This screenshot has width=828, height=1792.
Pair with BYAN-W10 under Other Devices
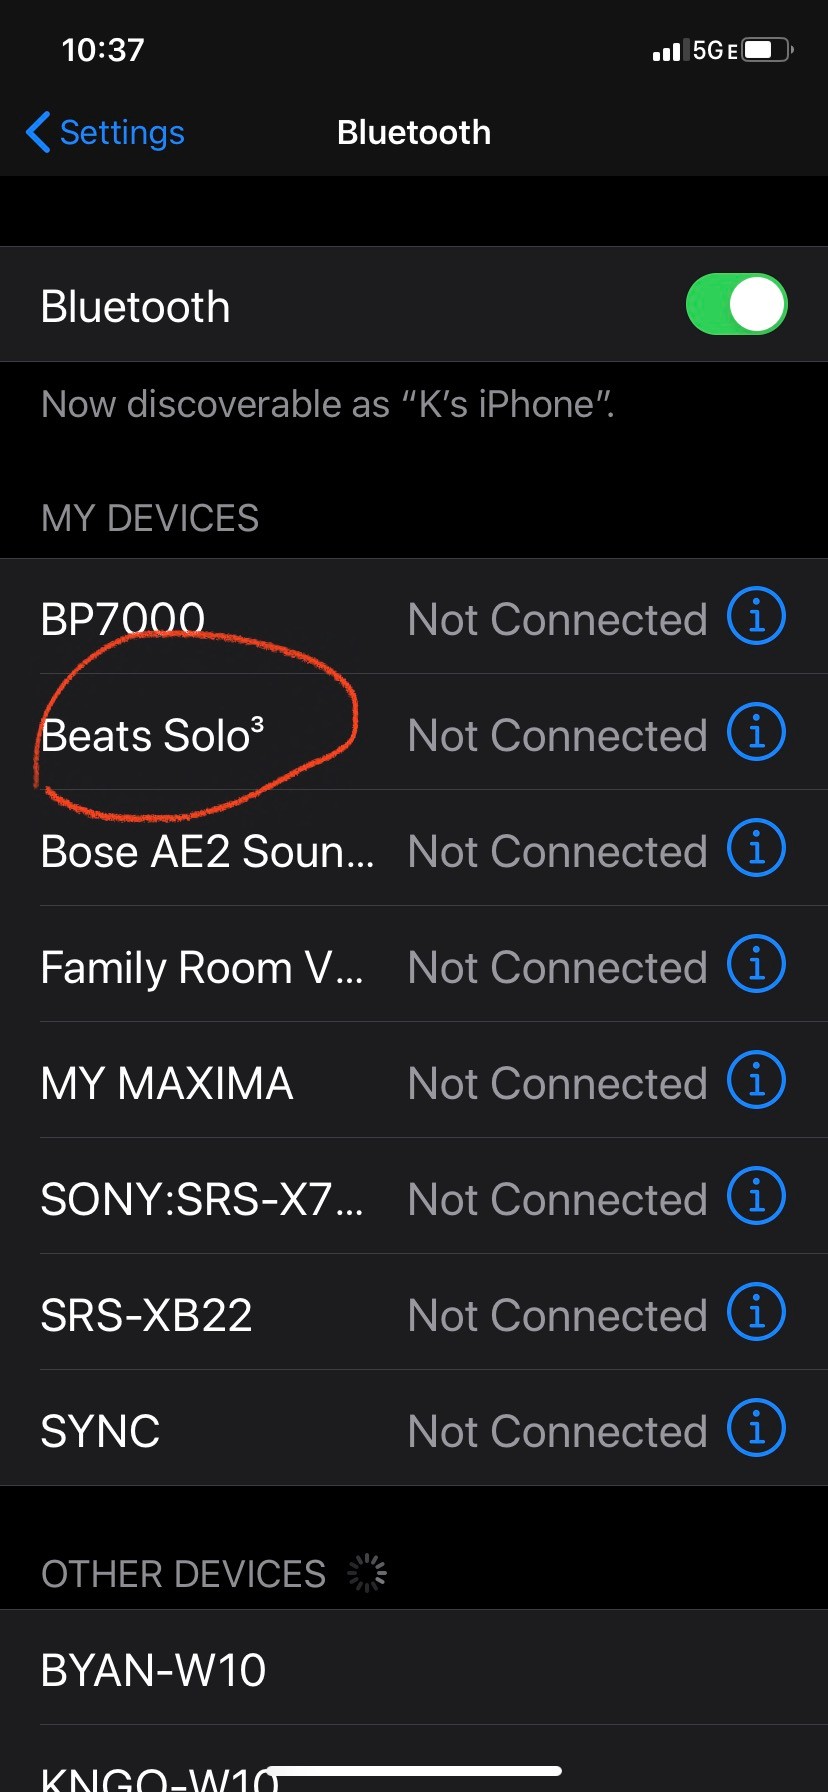click(153, 1670)
